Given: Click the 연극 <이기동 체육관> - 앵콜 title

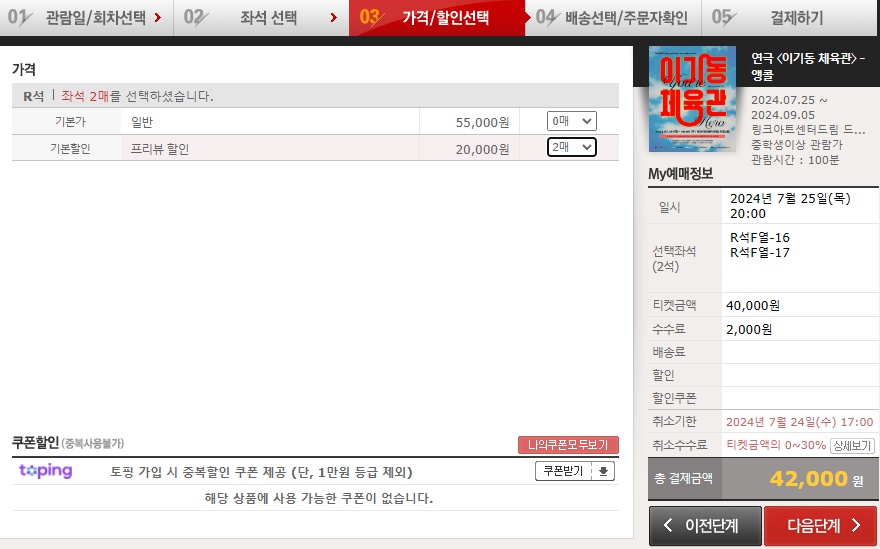Looking at the screenshot, I should [x=808, y=66].
